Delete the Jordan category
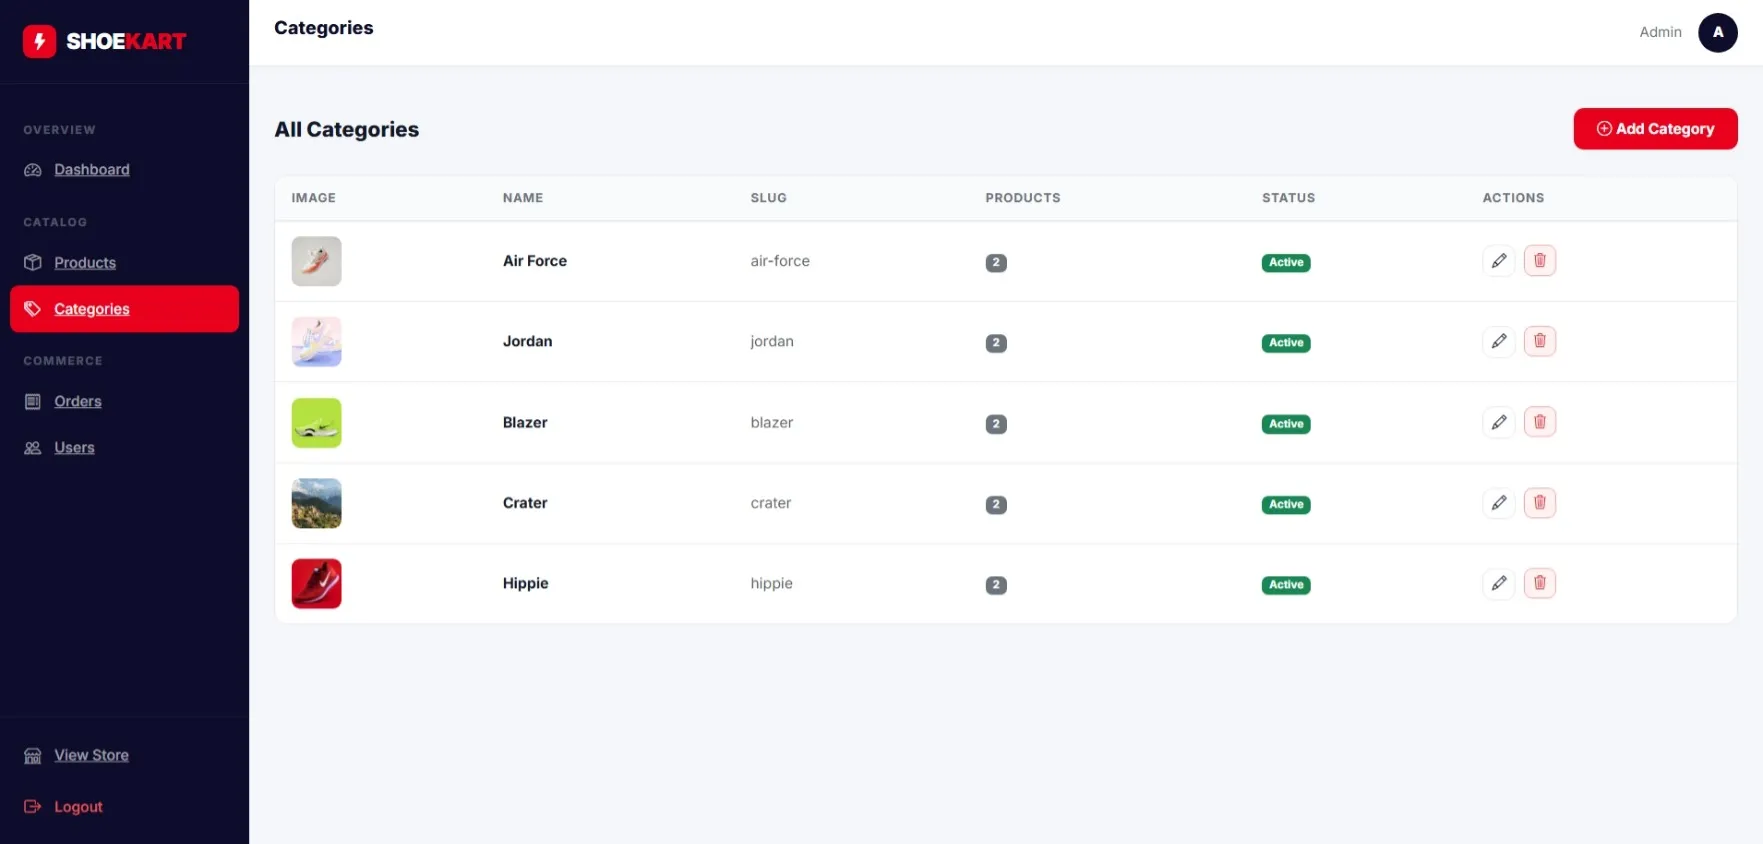 click(1539, 341)
